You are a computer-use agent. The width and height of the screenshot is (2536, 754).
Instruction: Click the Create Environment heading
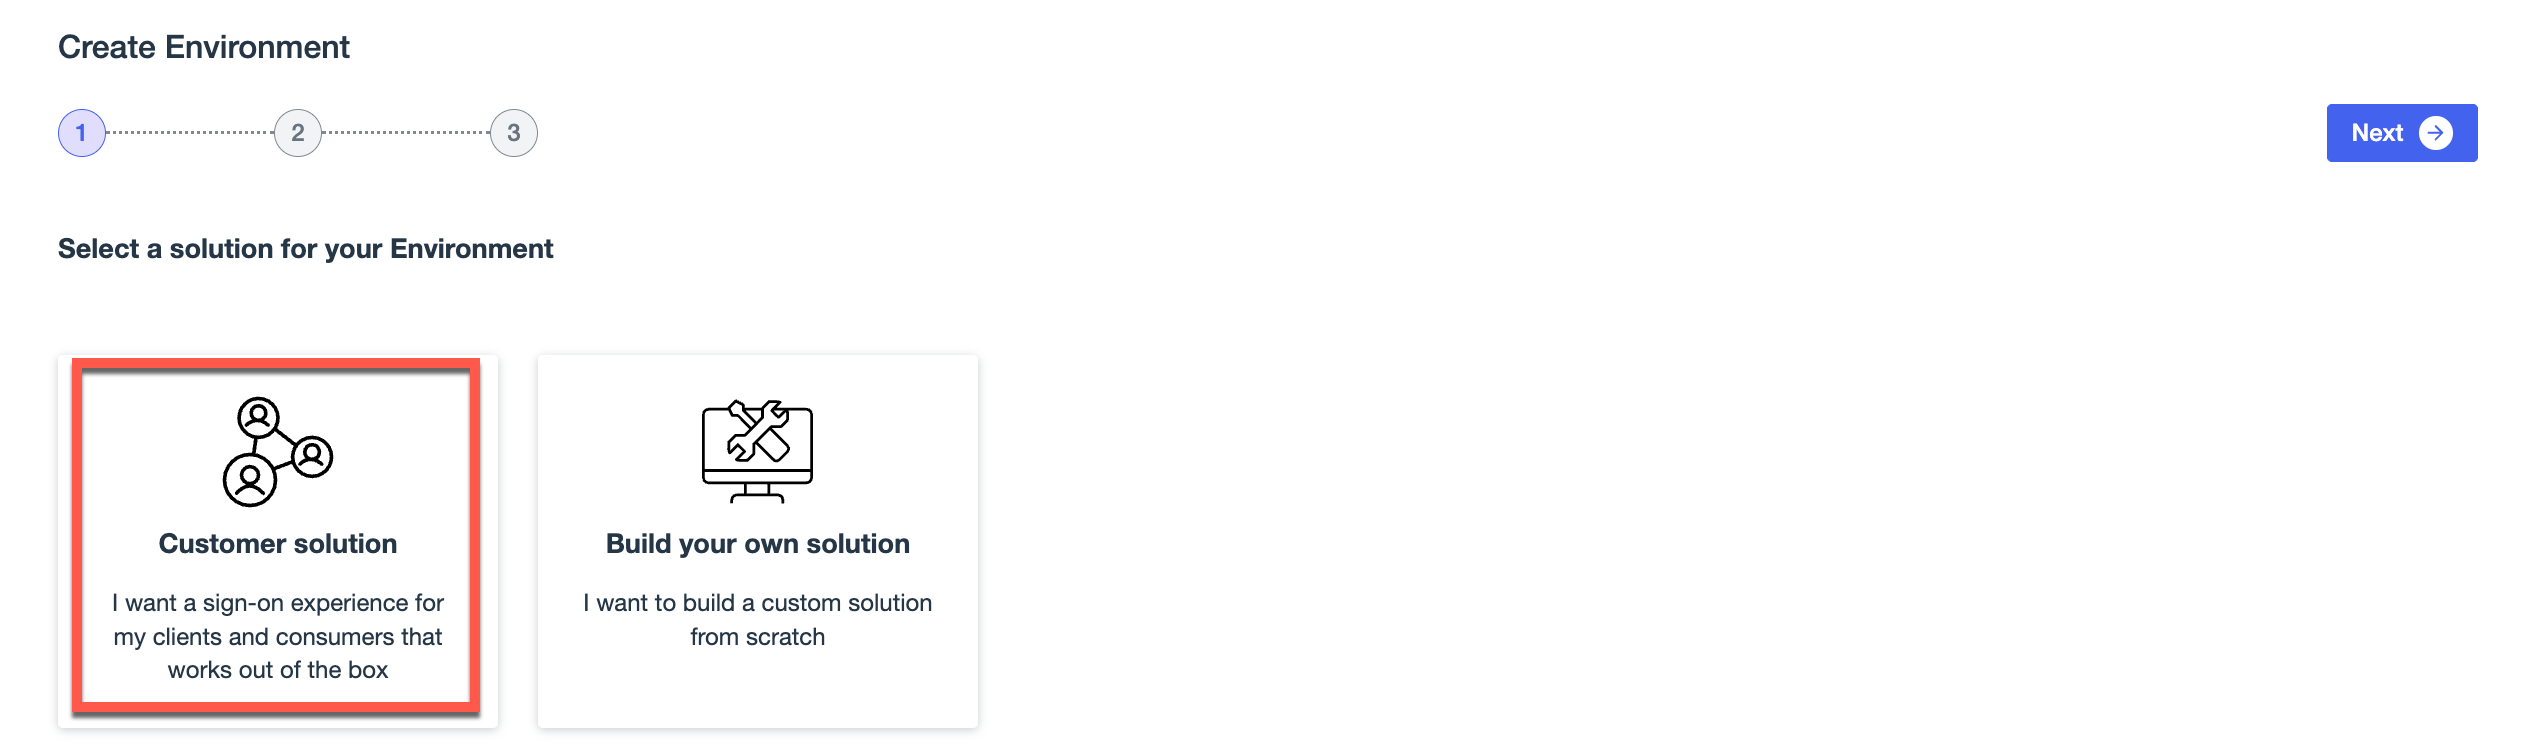[204, 47]
